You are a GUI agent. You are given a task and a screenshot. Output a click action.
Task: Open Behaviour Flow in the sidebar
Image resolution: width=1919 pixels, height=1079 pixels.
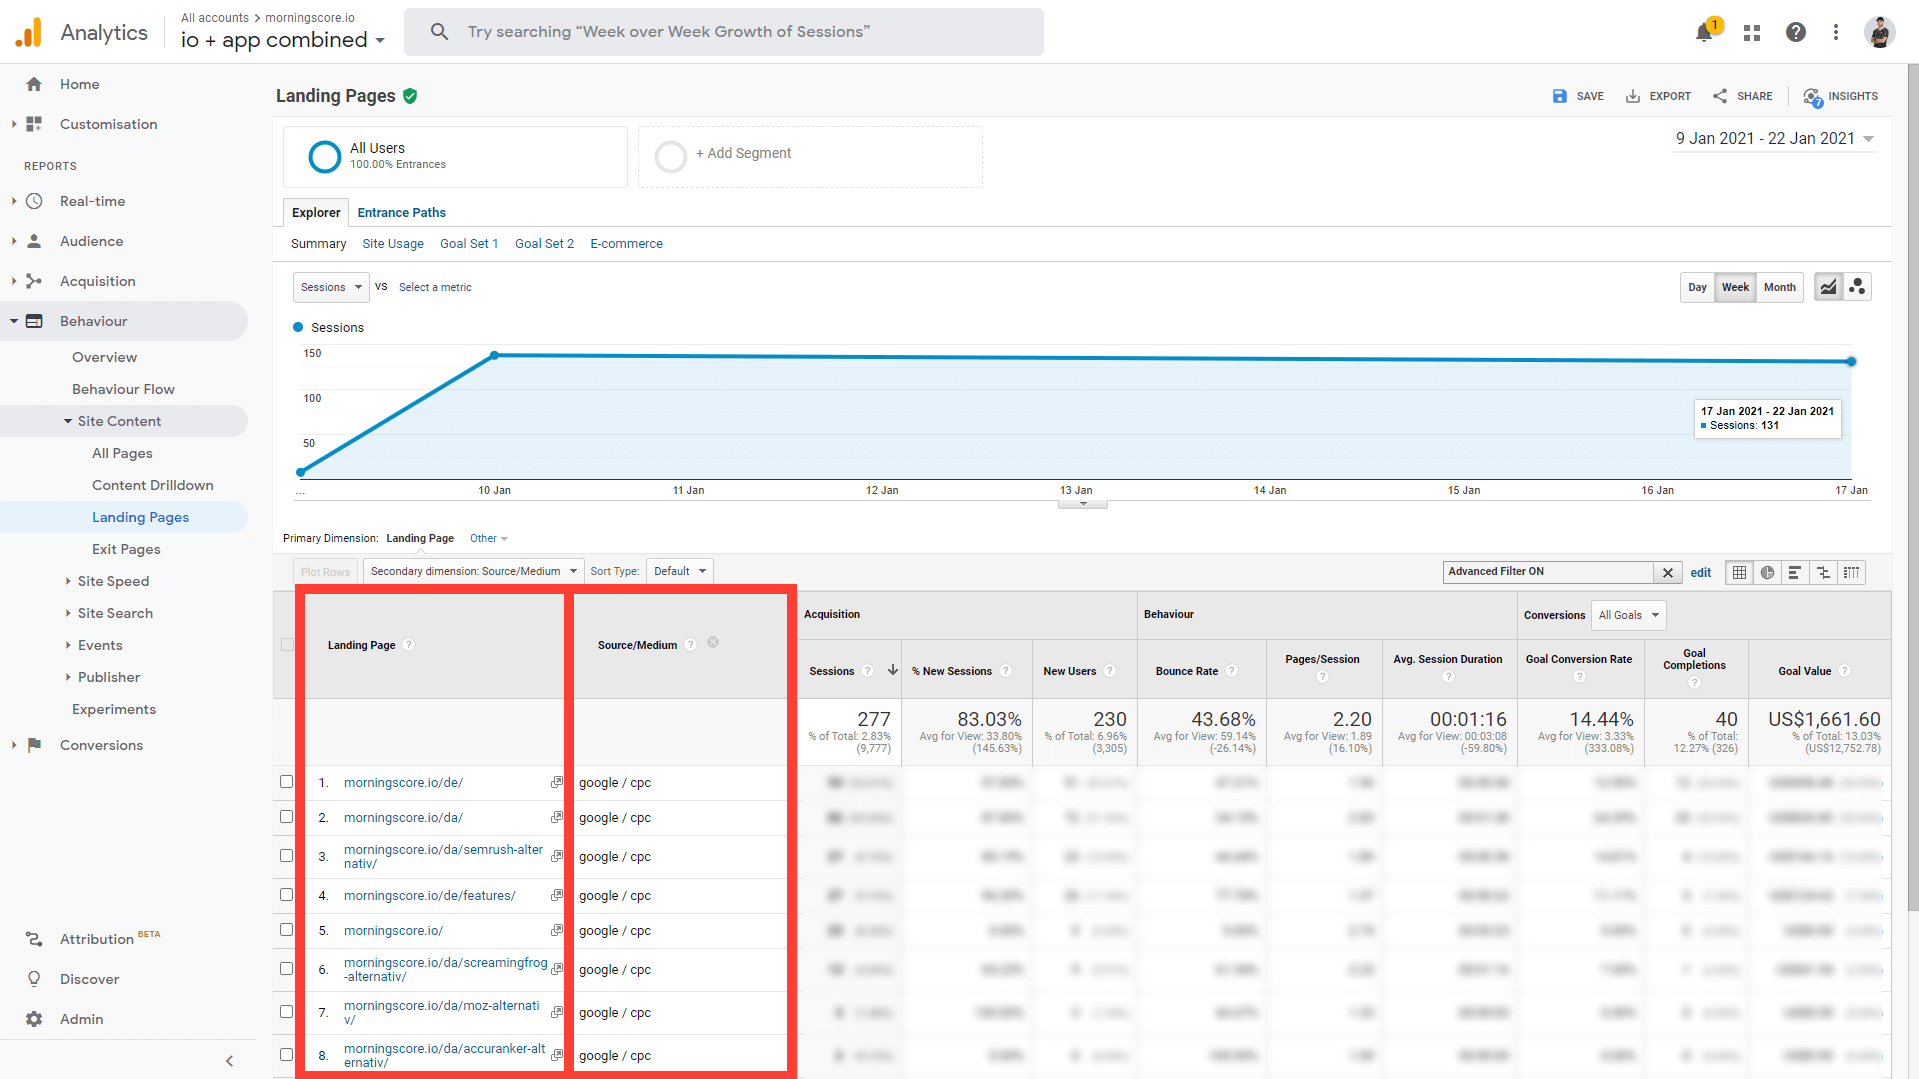click(124, 389)
